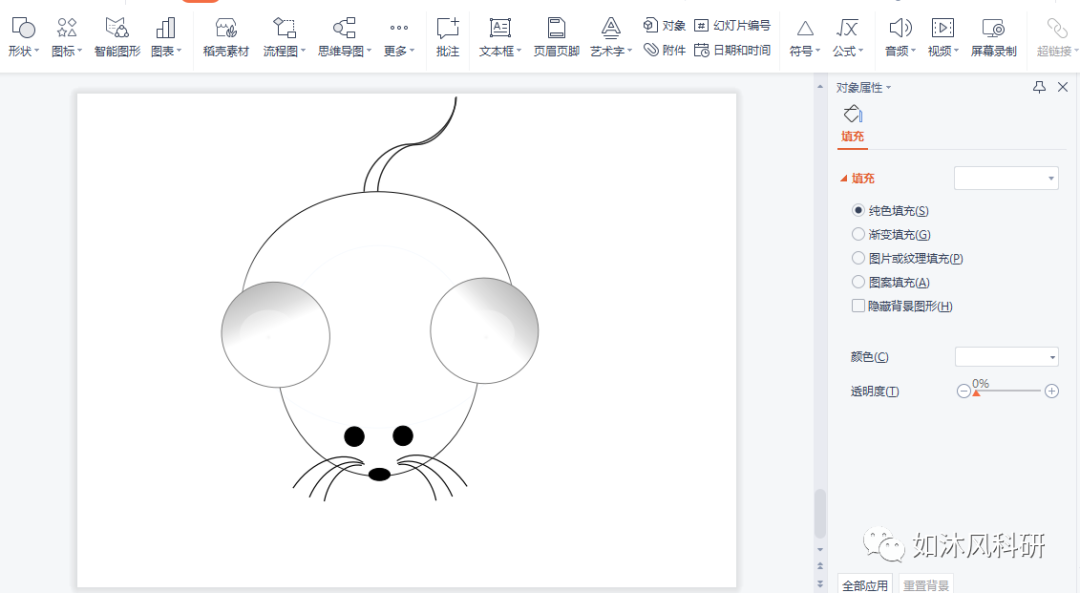Select the mouse's curved tail shape
This screenshot has width=1080, height=593.
tap(410, 143)
